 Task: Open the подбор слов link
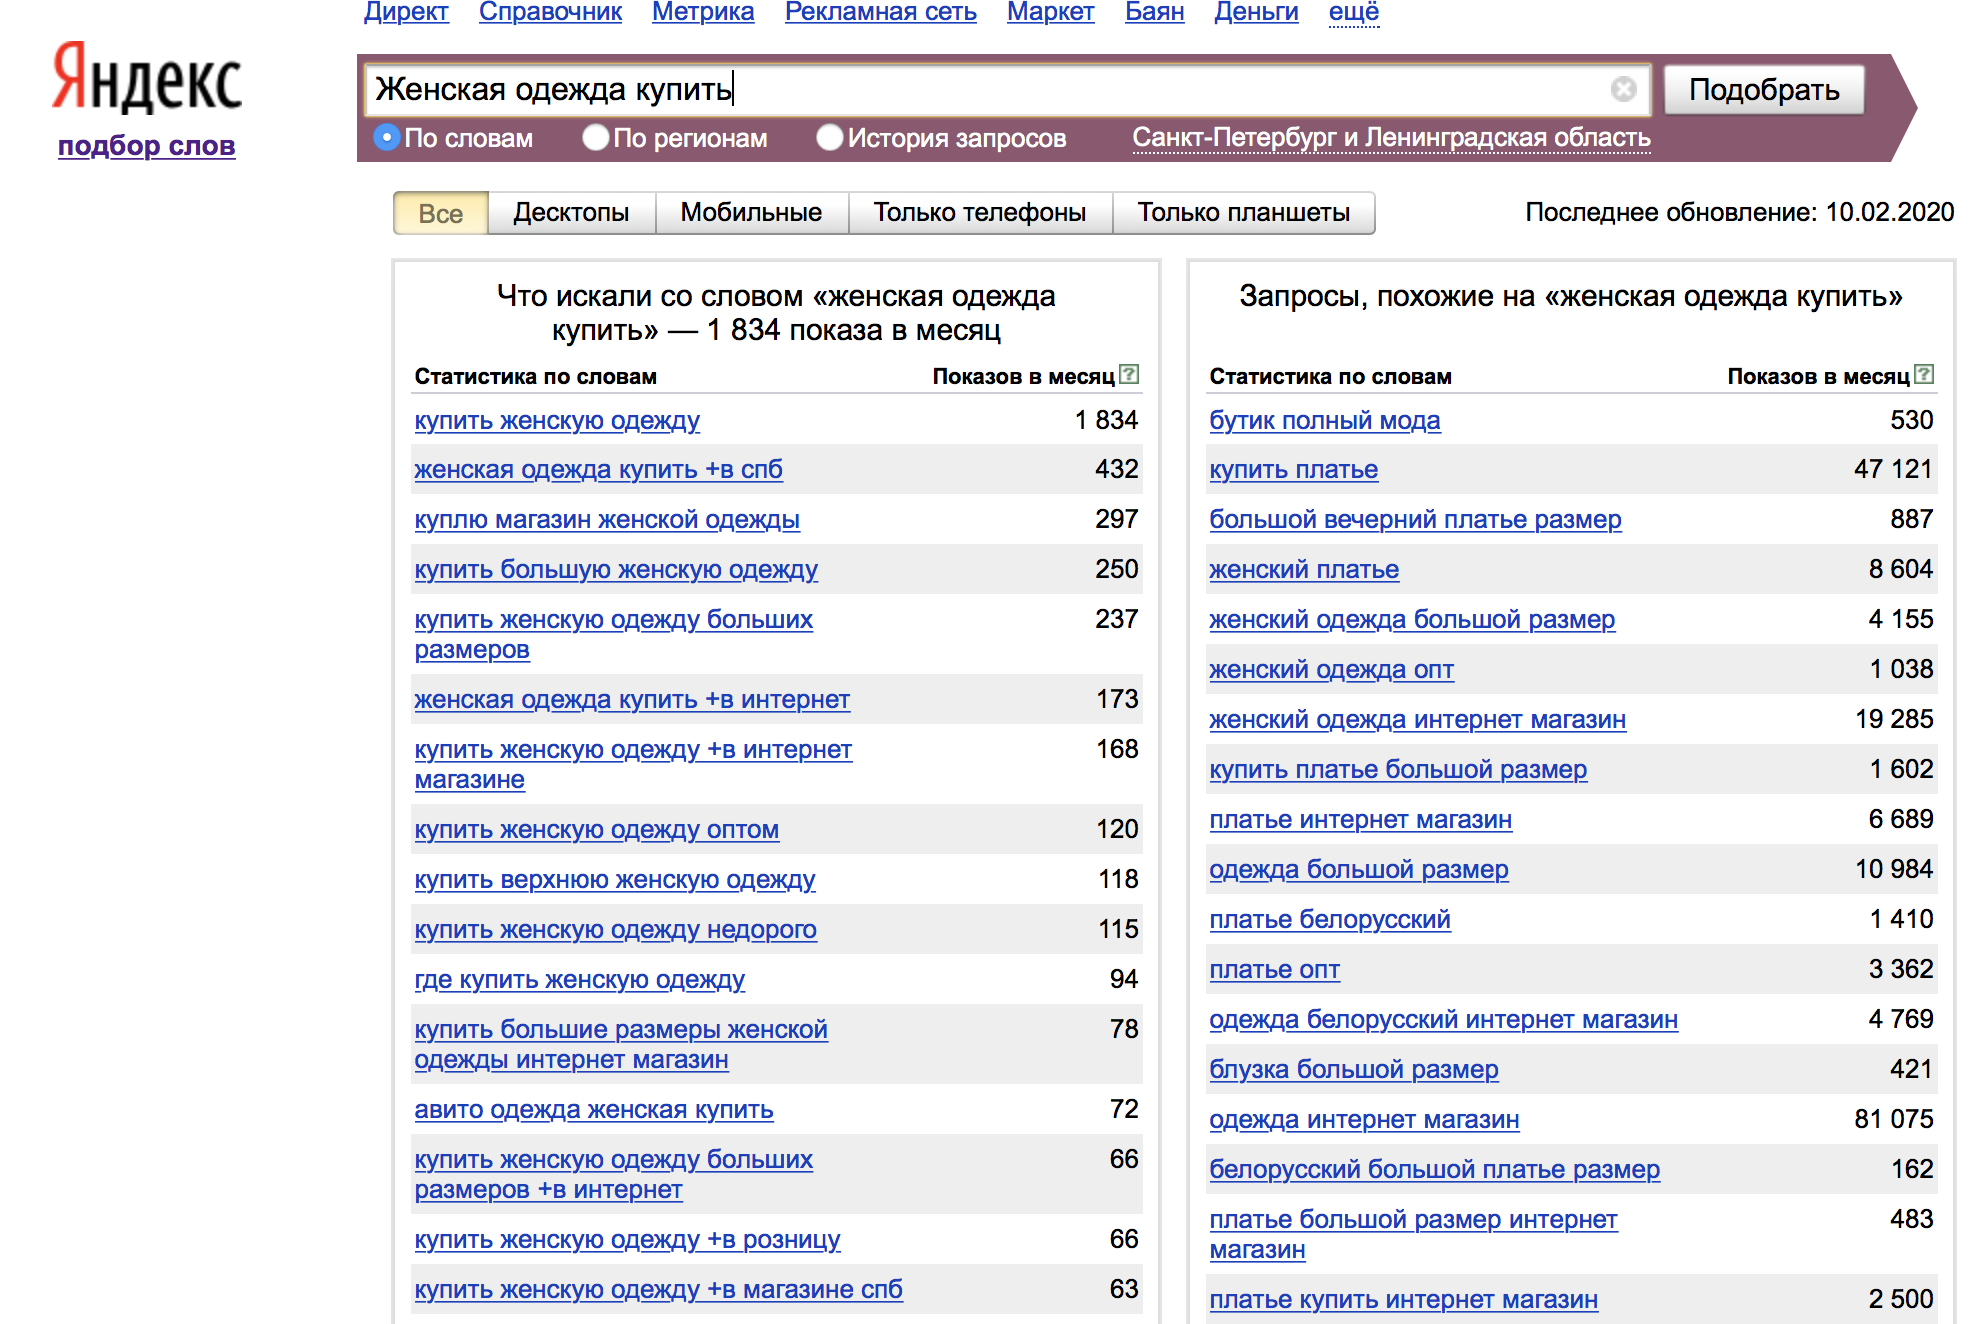pos(147,146)
